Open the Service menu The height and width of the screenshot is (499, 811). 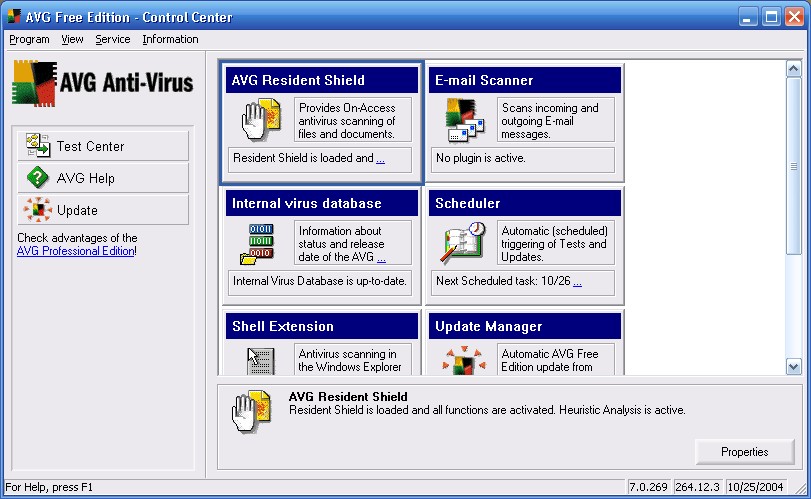point(112,39)
